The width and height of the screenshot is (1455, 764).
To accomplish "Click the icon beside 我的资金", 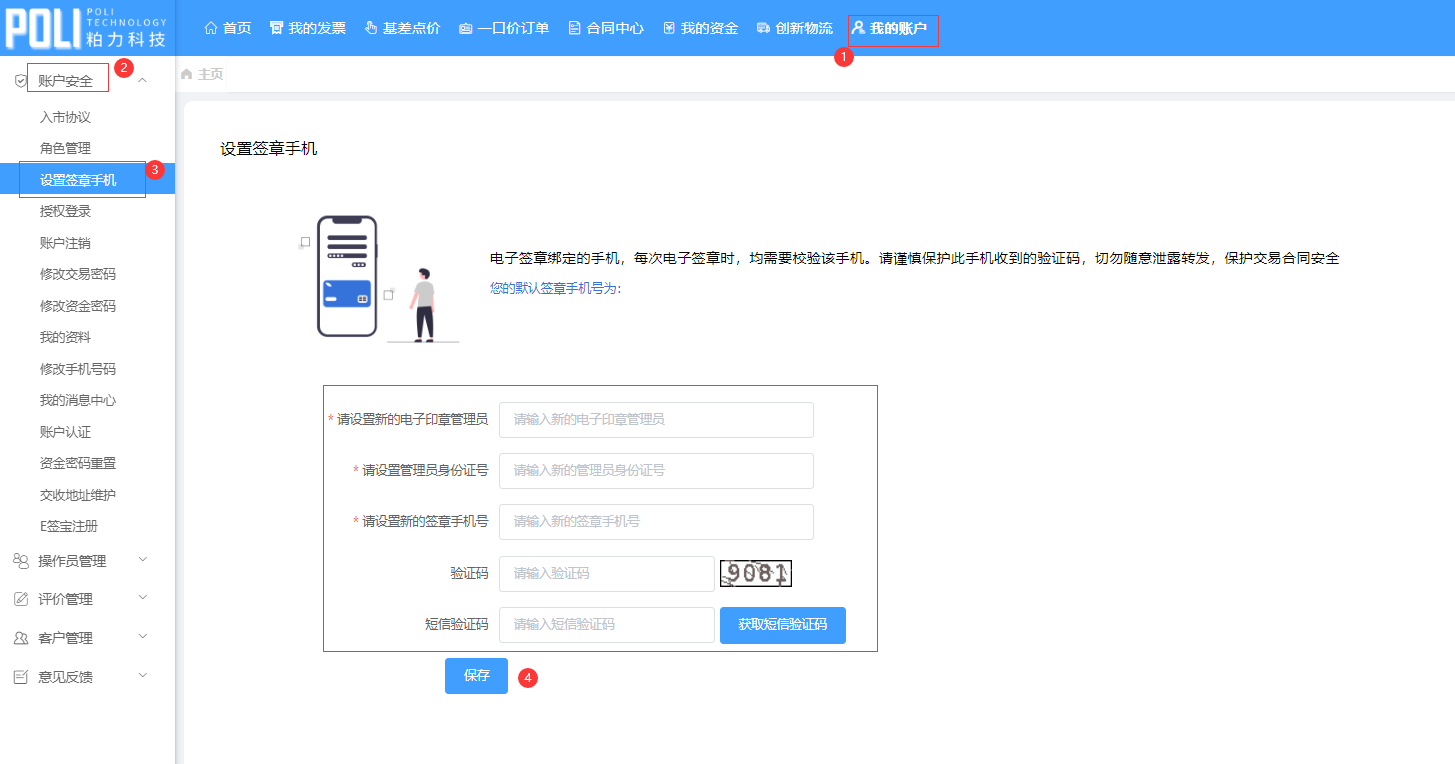I will 669,28.
